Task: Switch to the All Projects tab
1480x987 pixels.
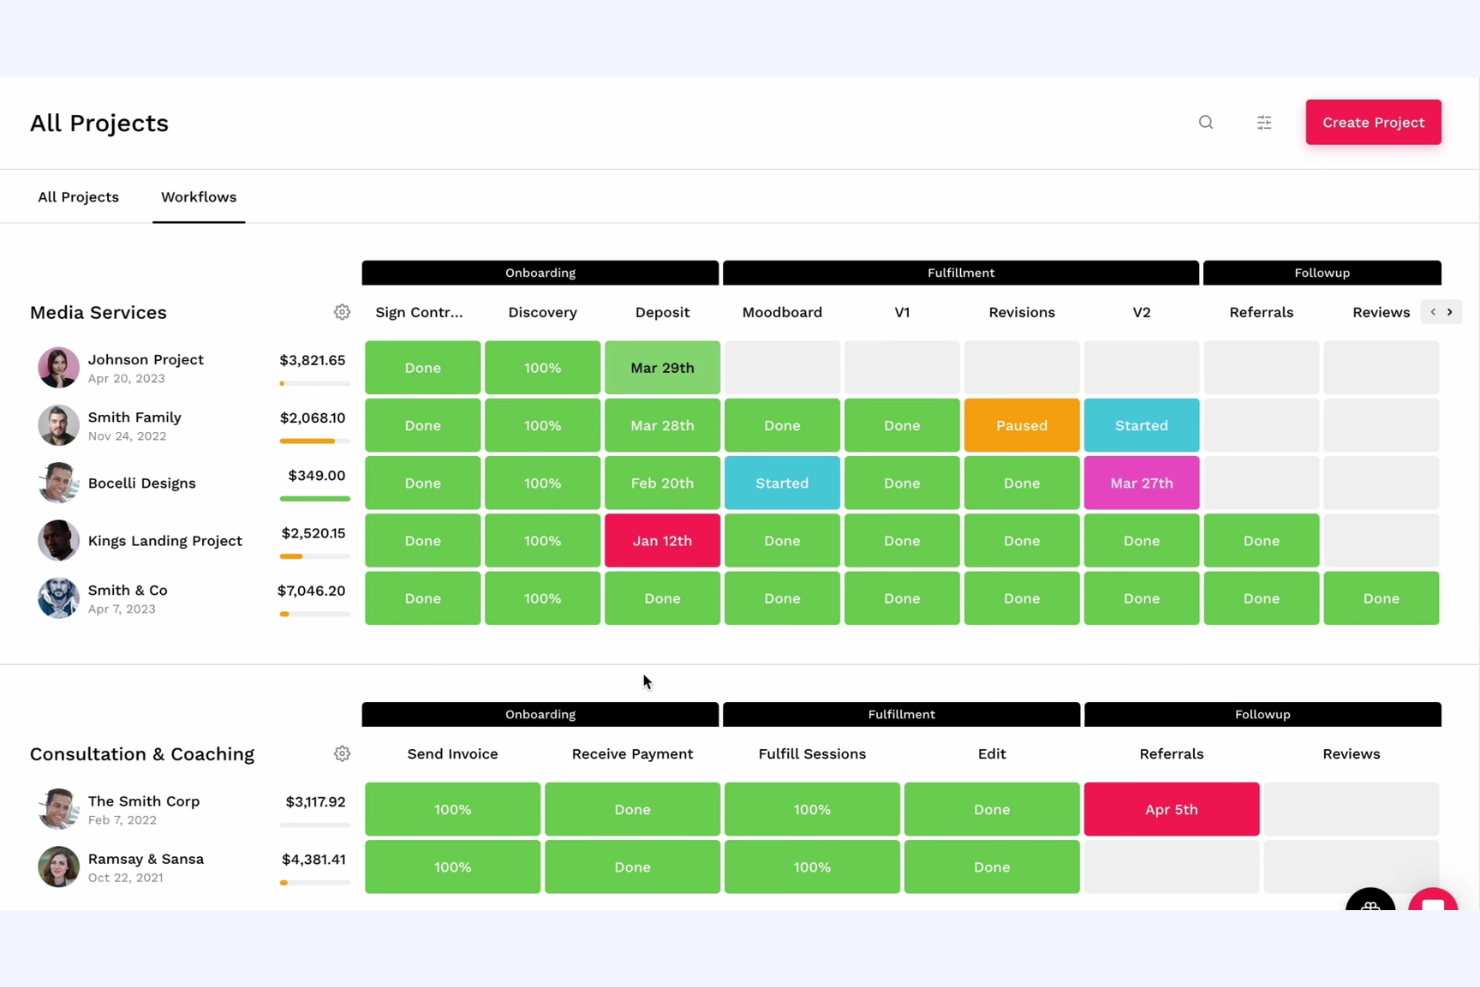Action: coord(78,197)
